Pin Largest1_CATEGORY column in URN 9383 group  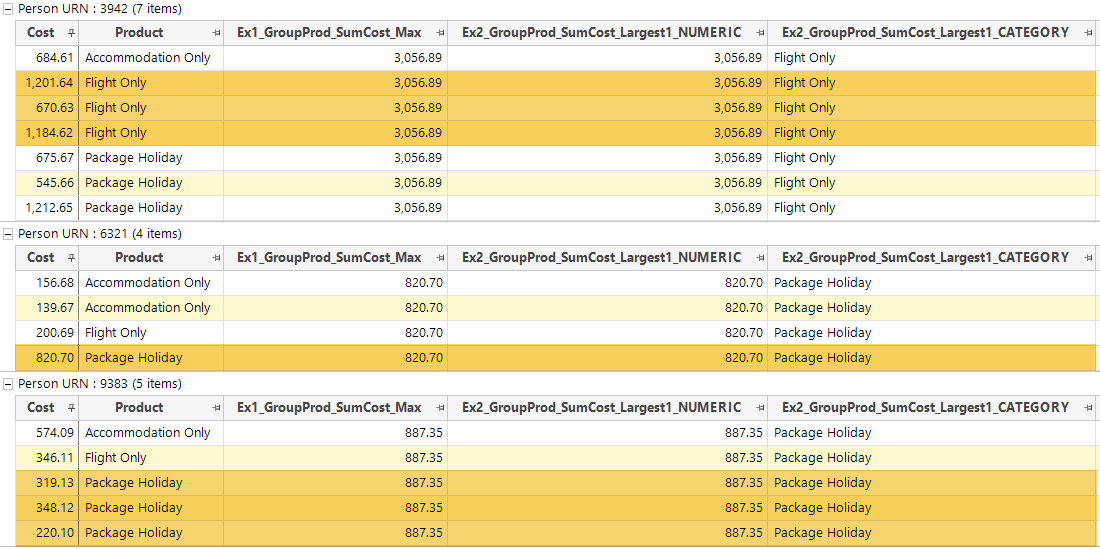[1088, 408]
